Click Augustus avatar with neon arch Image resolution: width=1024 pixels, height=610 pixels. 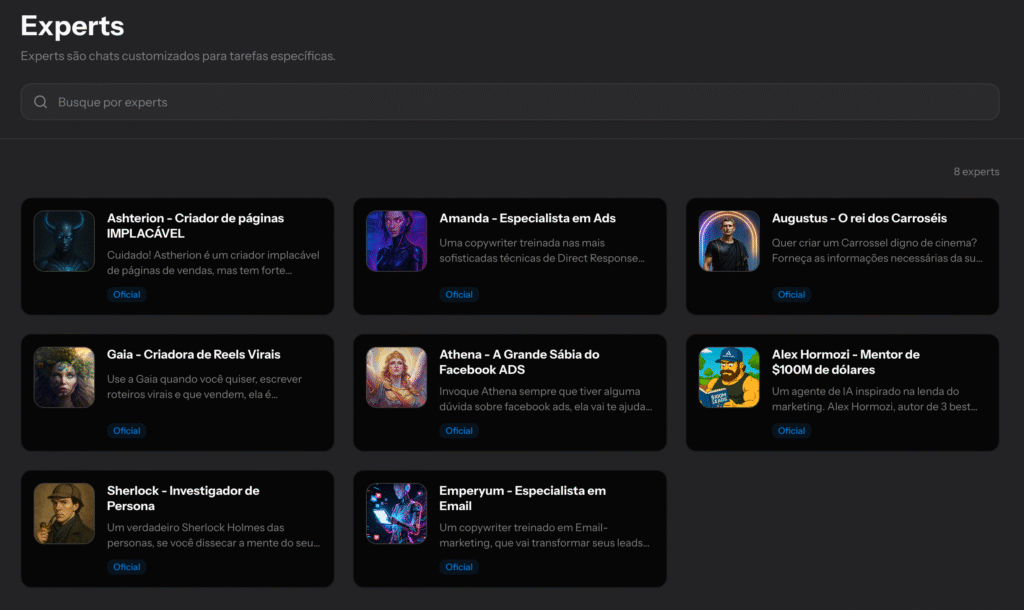tap(729, 241)
